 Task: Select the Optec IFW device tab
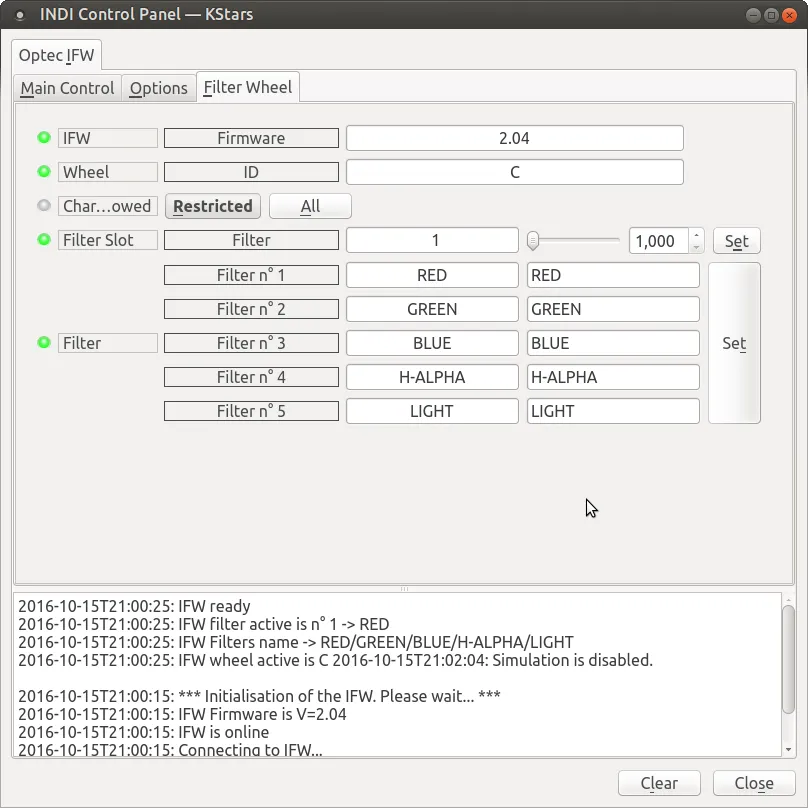(x=56, y=55)
